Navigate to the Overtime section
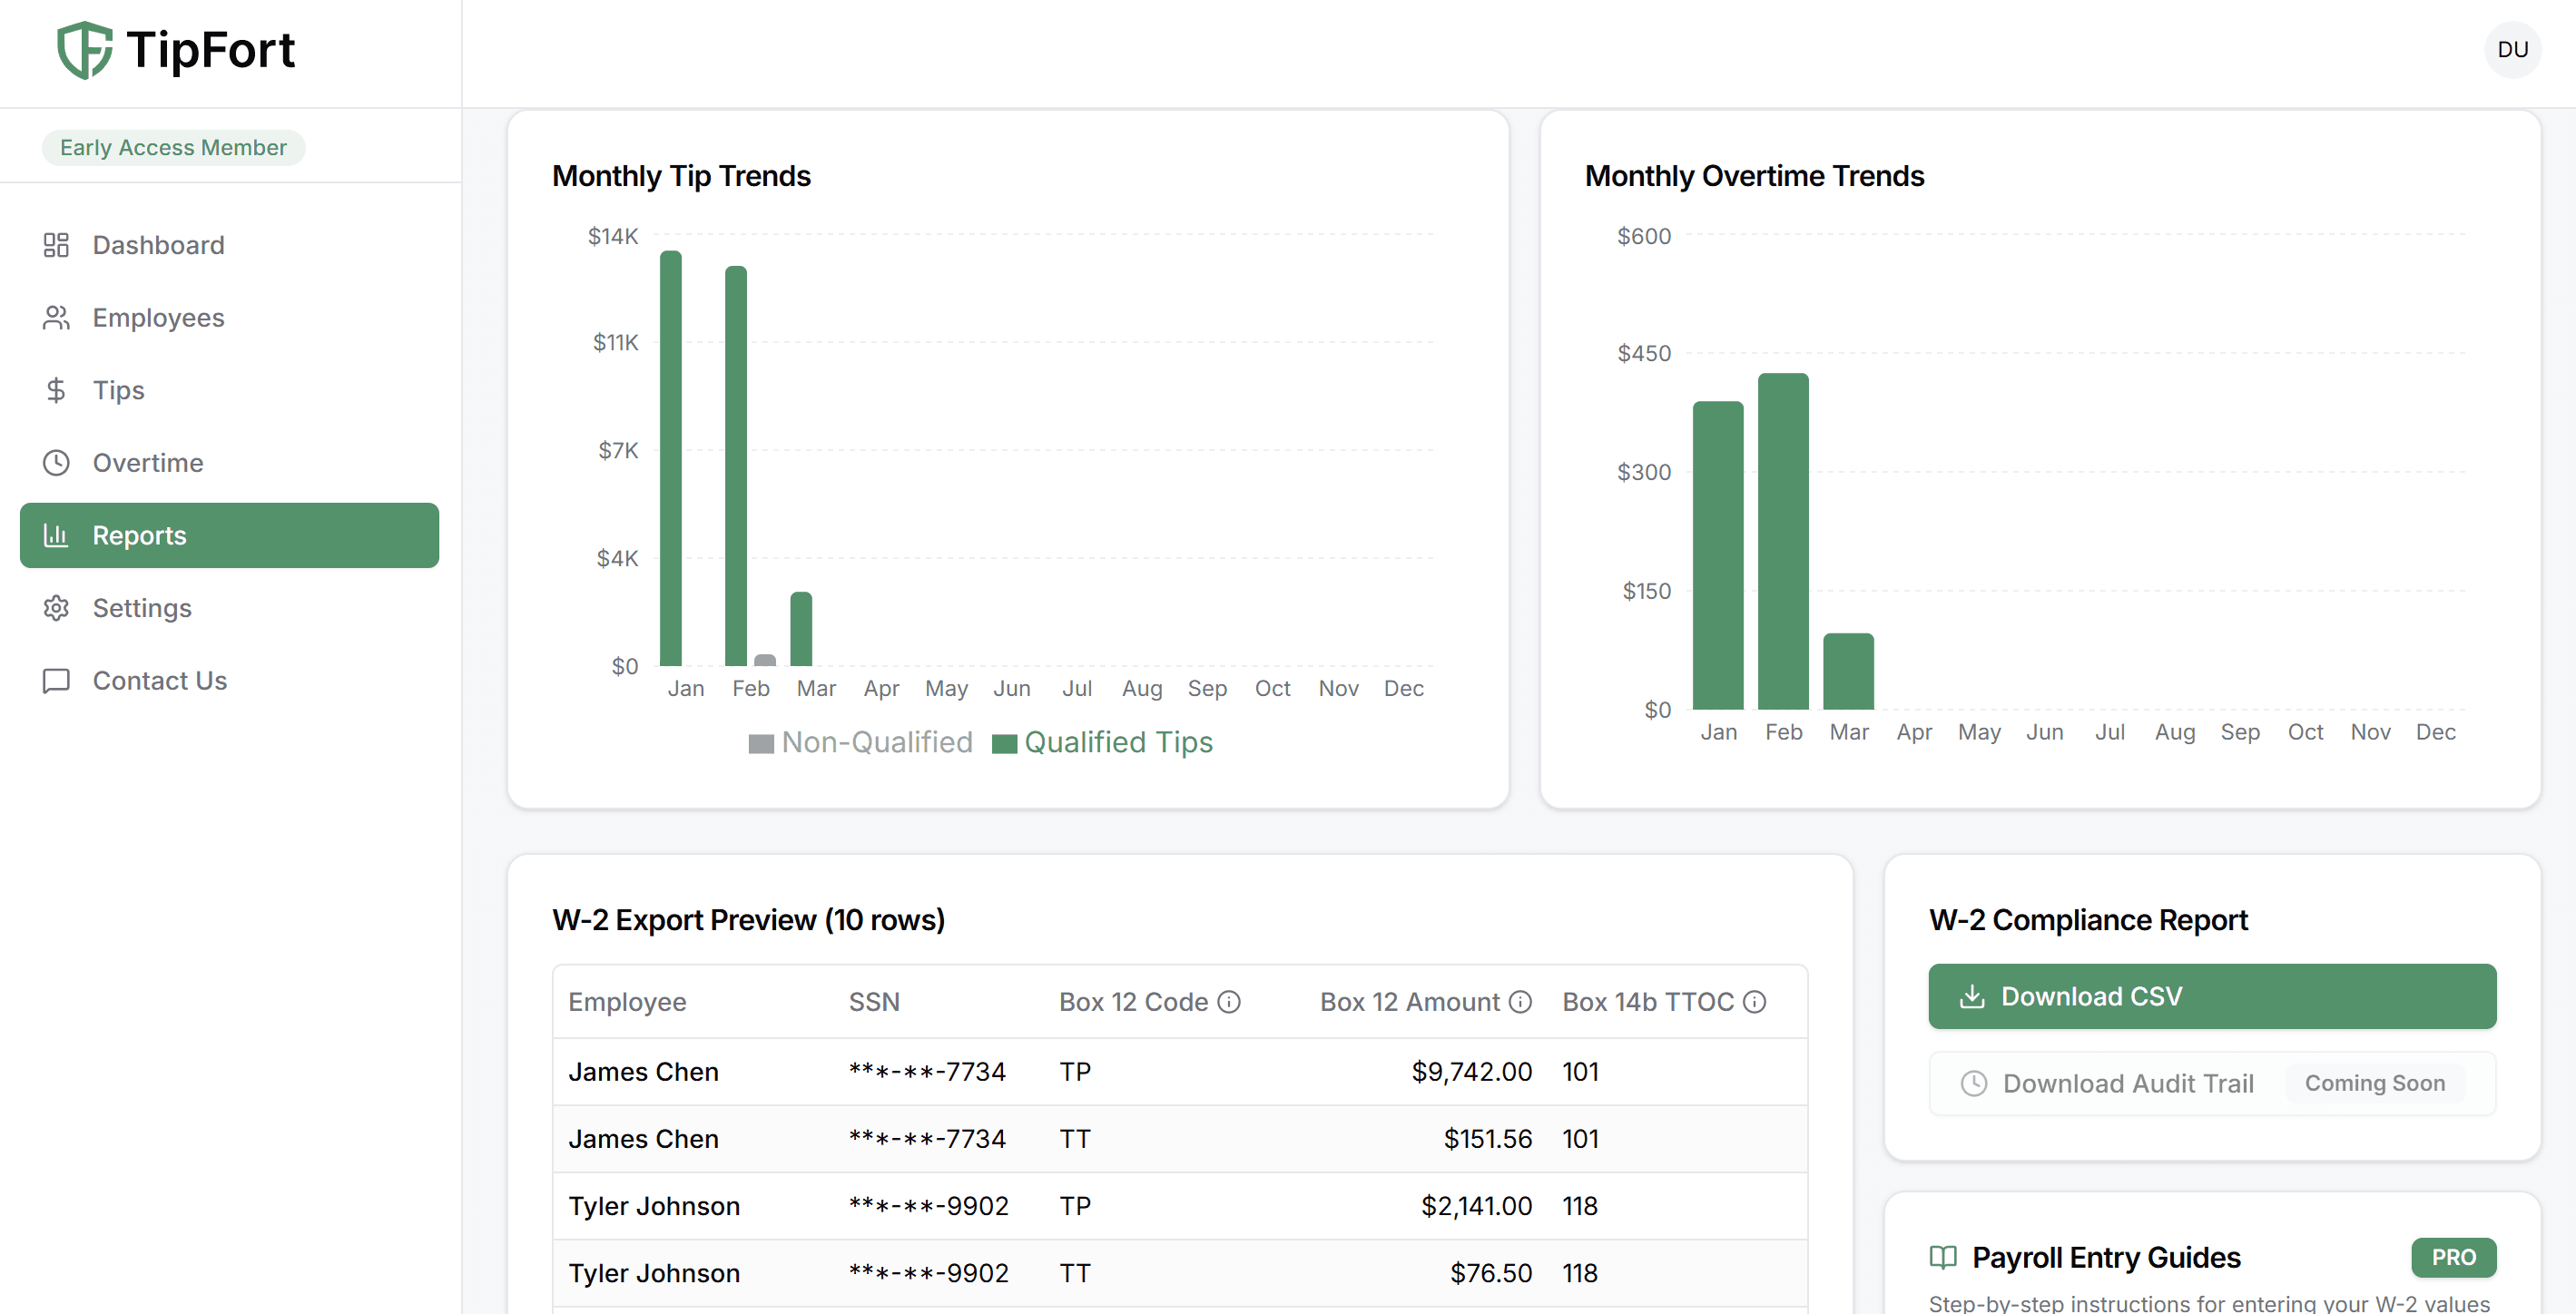This screenshot has width=2576, height=1314. point(149,462)
